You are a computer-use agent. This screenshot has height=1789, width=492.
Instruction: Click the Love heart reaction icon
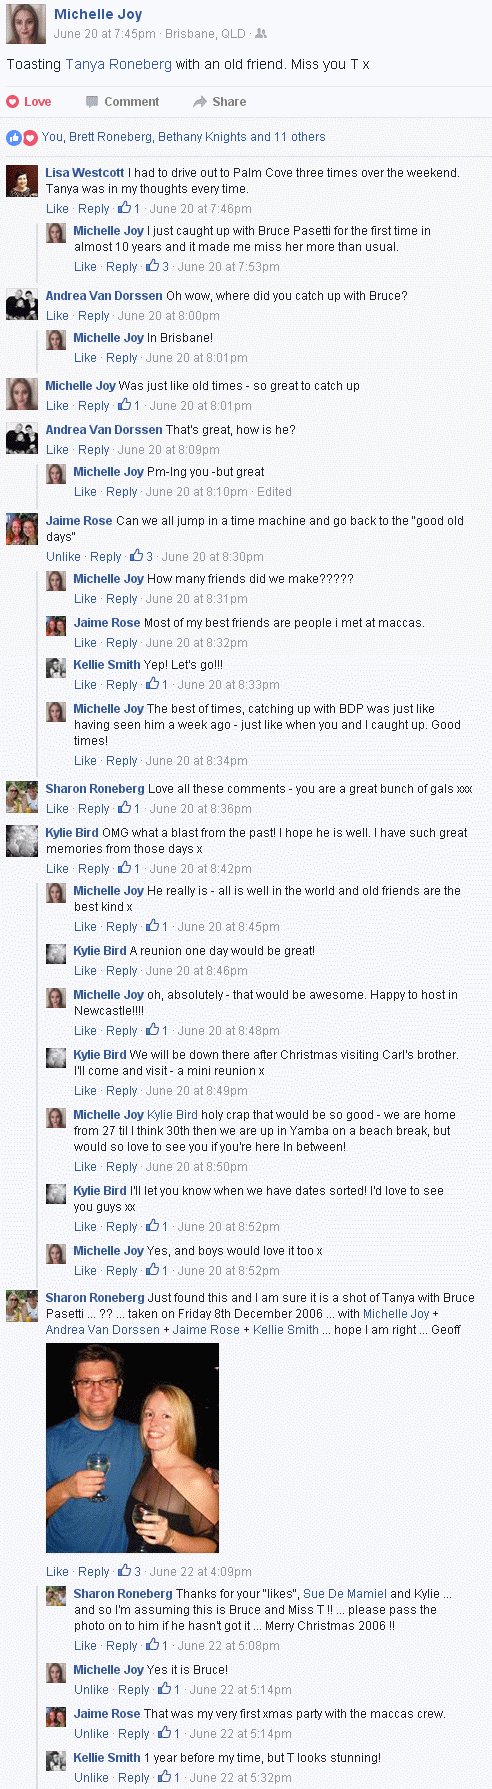click(x=13, y=102)
